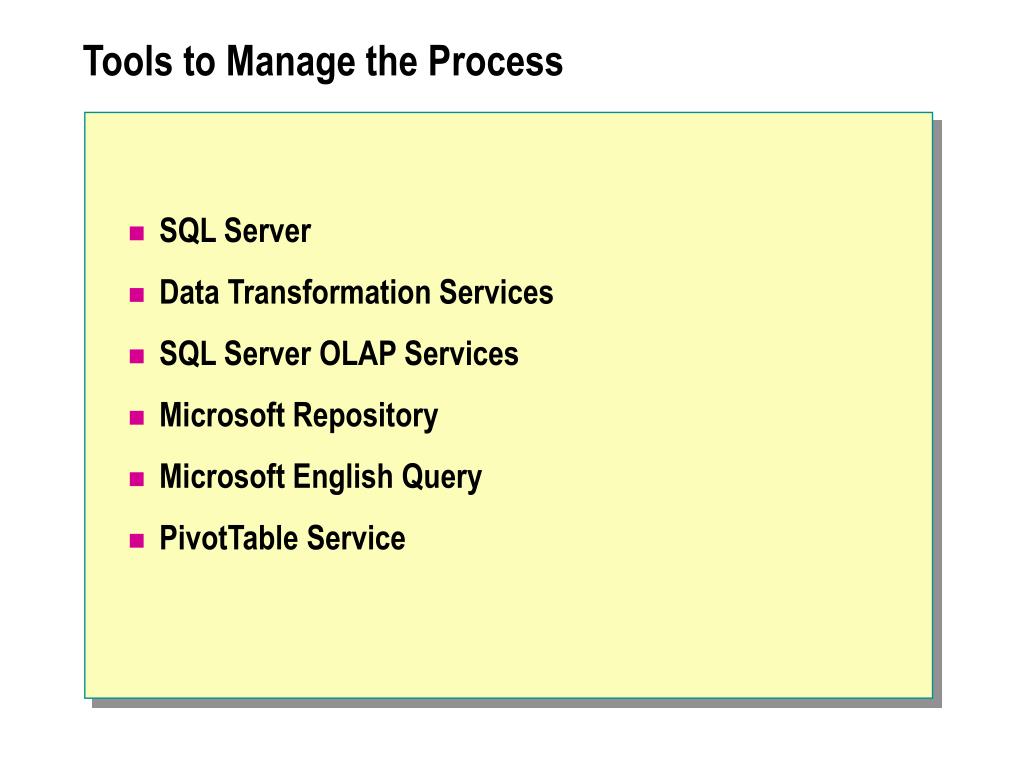Select the SQL Server bullet text
The height and width of the screenshot is (768, 1024).
pyautogui.click(x=235, y=231)
